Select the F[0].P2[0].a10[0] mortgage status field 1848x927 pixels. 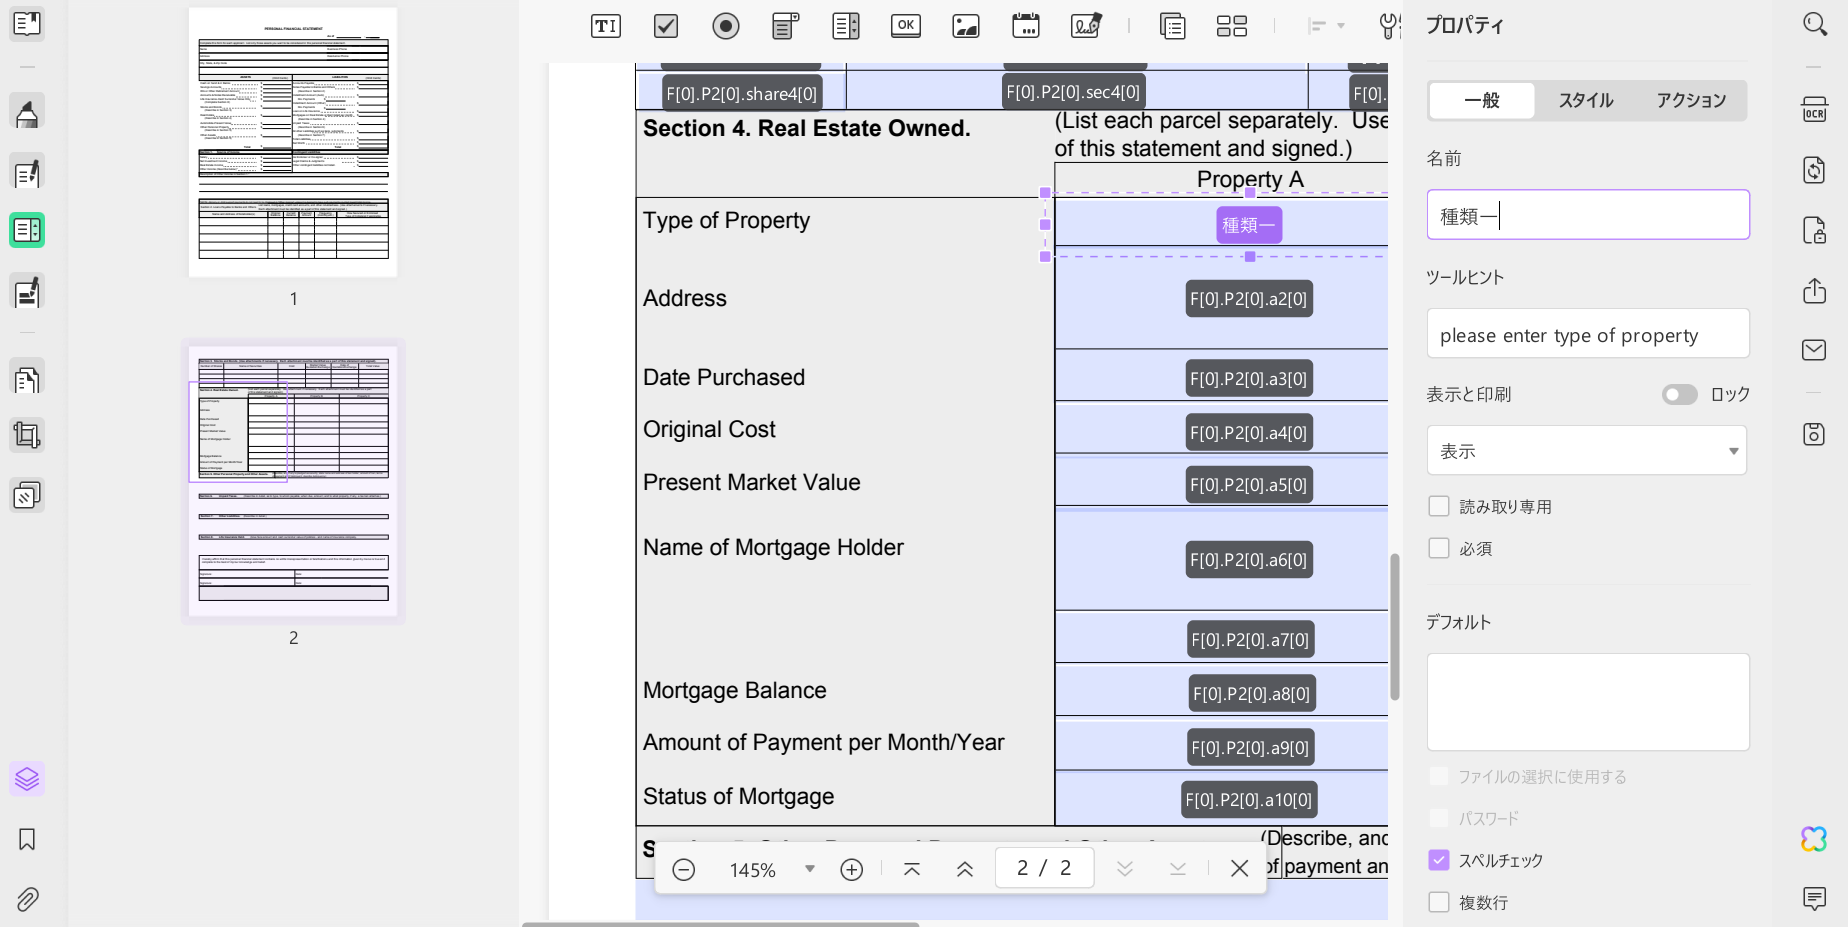[1249, 799]
